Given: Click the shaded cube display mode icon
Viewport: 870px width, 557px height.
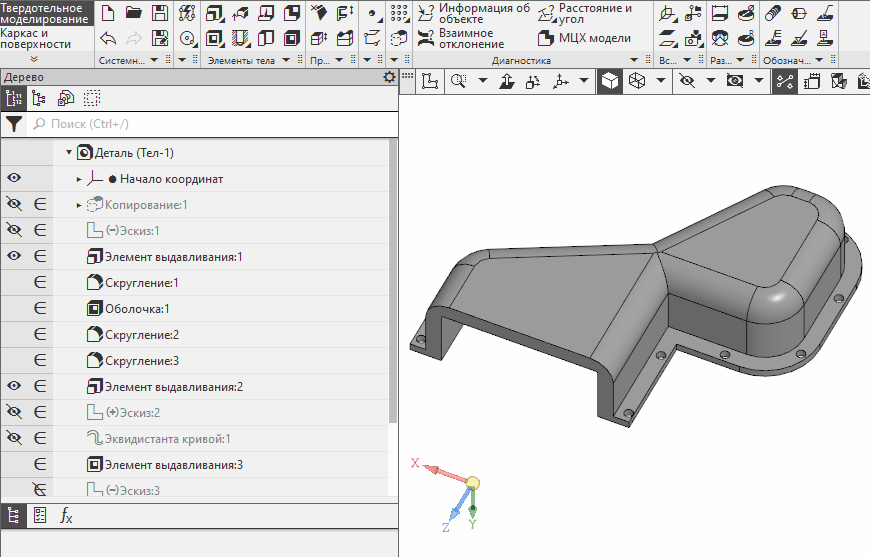Looking at the screenshot, I should pyautogui.click(x=609, y=82).
